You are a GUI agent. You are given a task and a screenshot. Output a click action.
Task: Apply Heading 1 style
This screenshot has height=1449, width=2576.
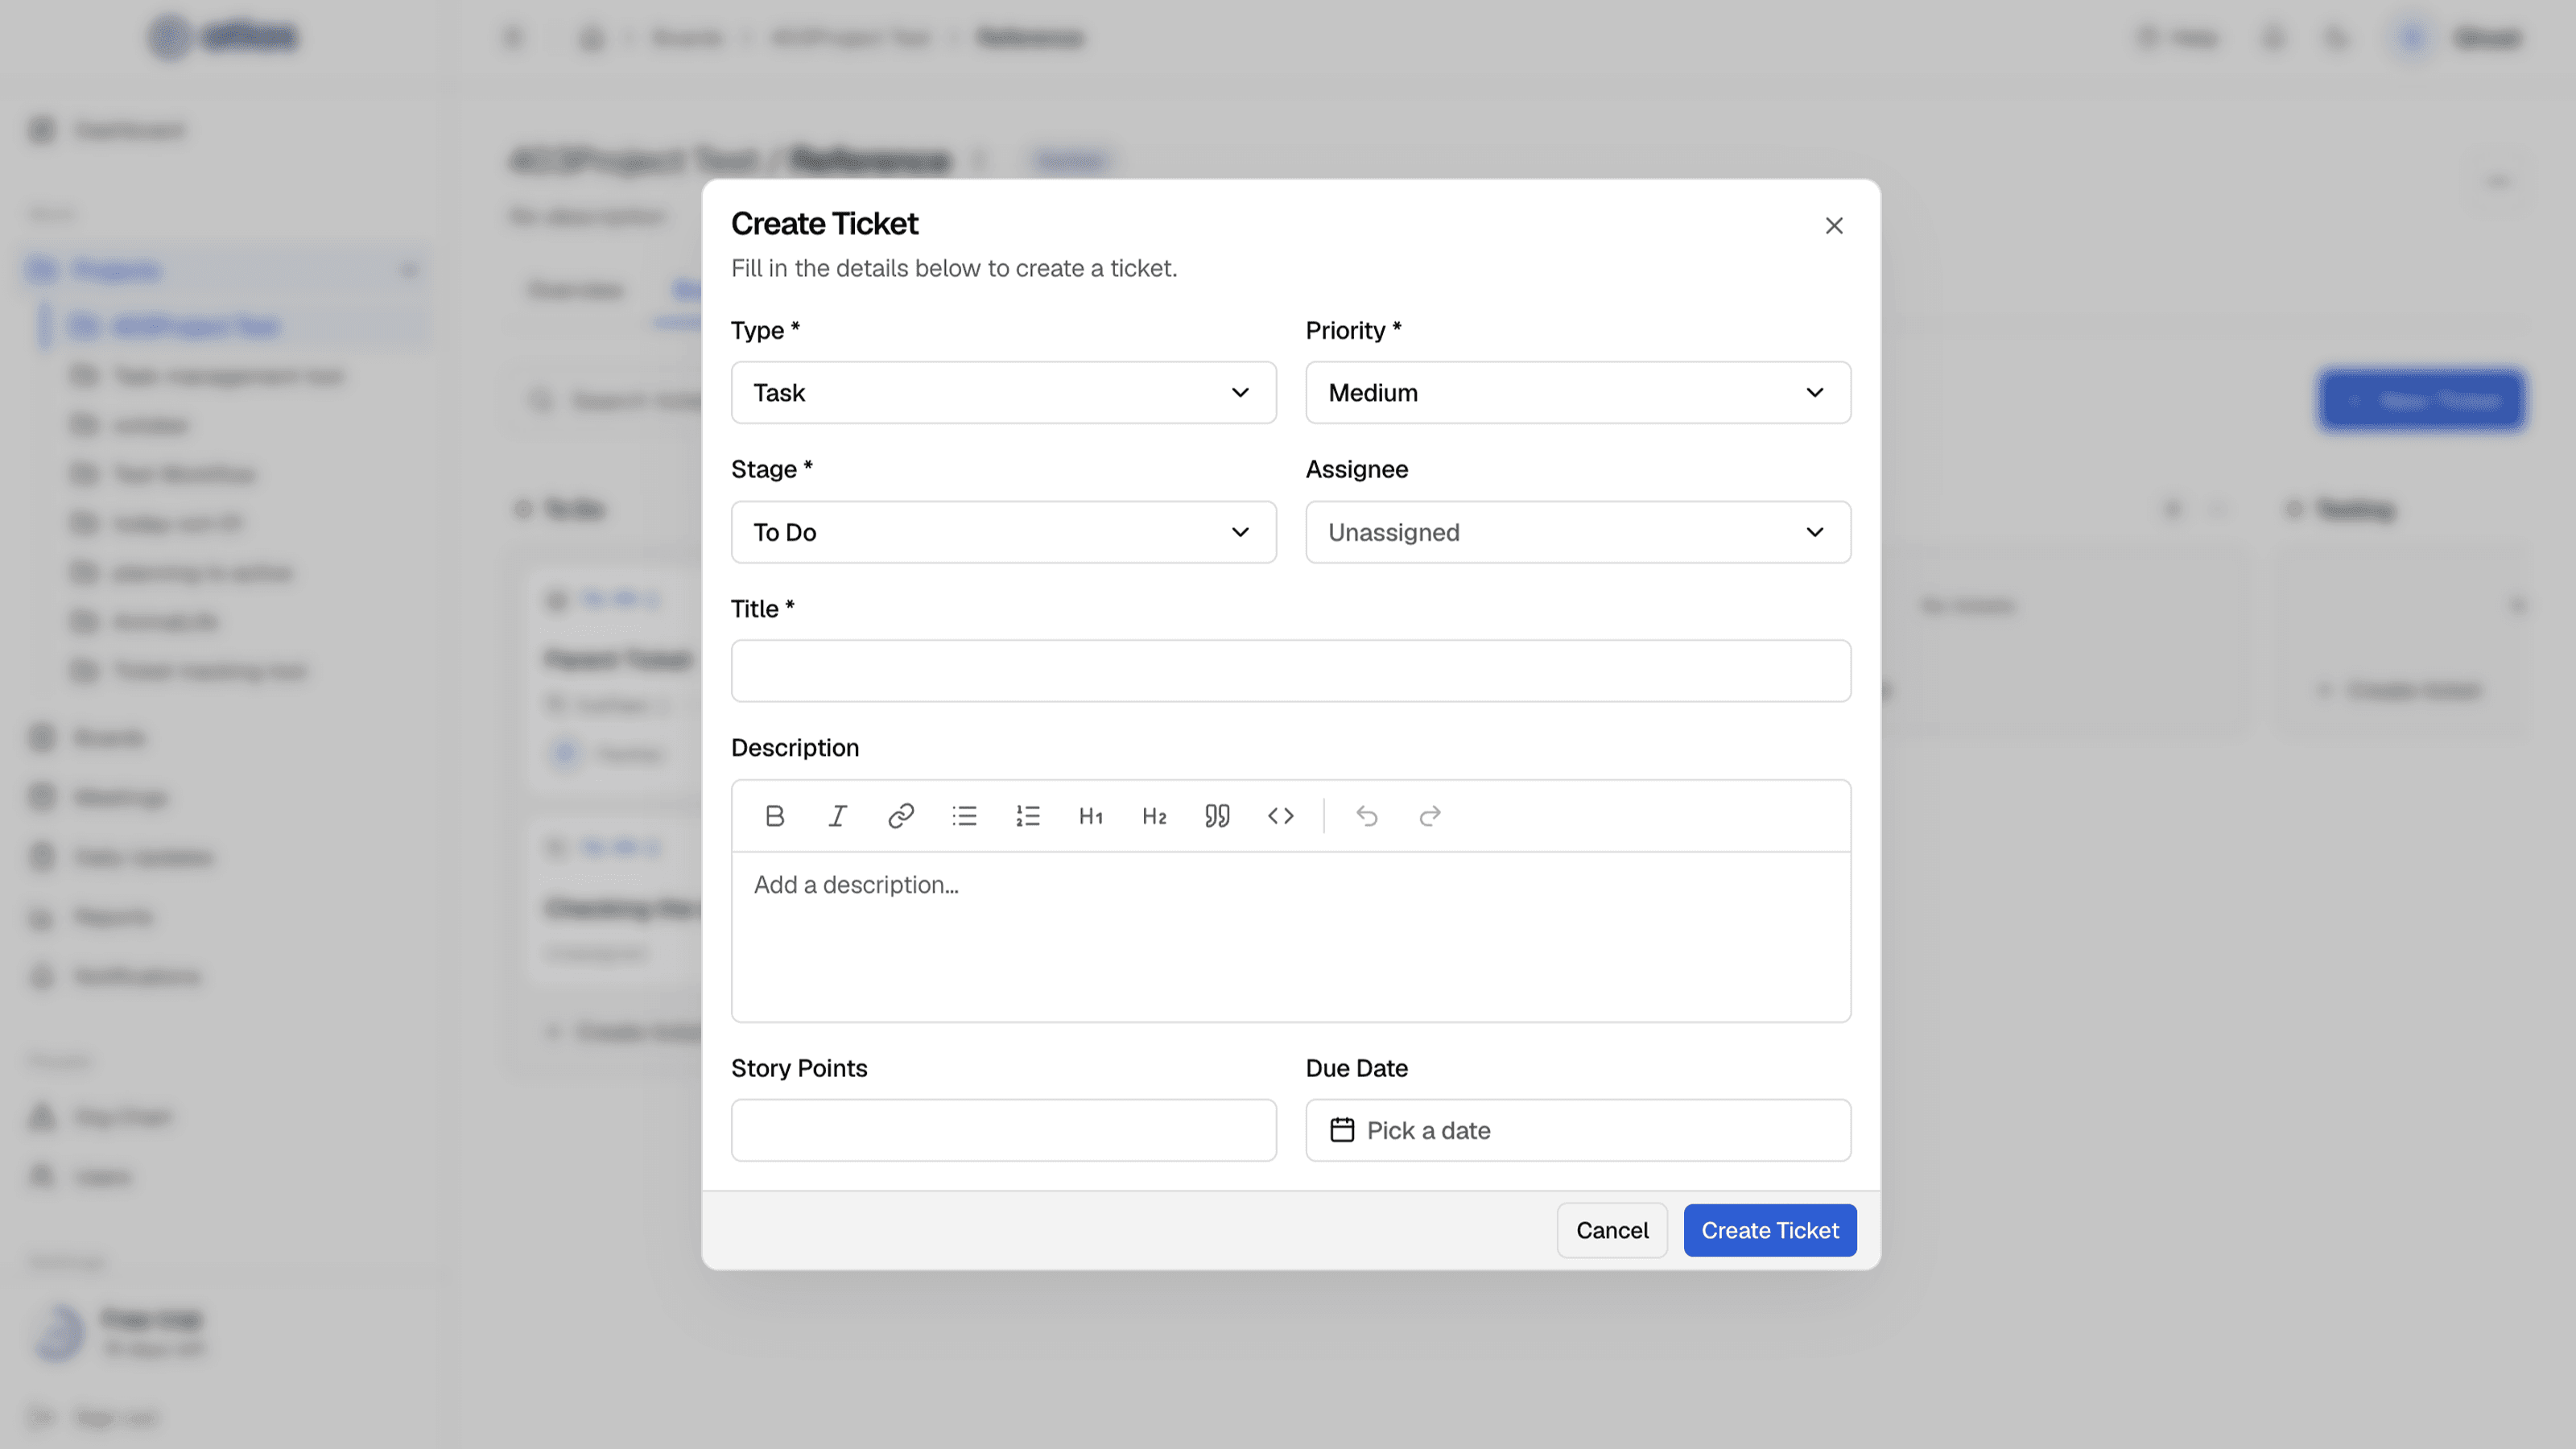click(x=1091, y=816)
